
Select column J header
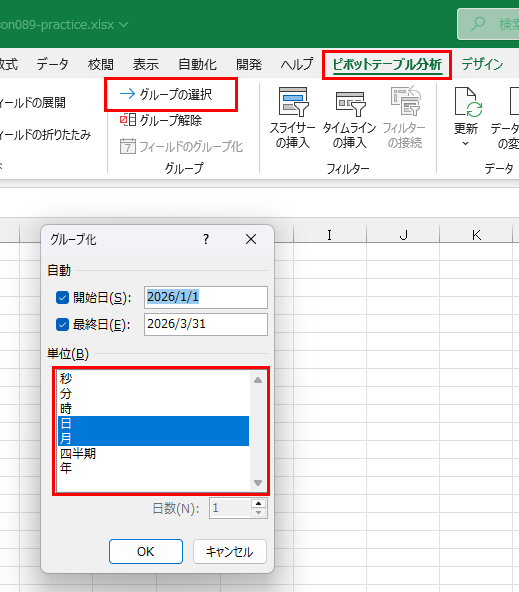click(403, 235)
